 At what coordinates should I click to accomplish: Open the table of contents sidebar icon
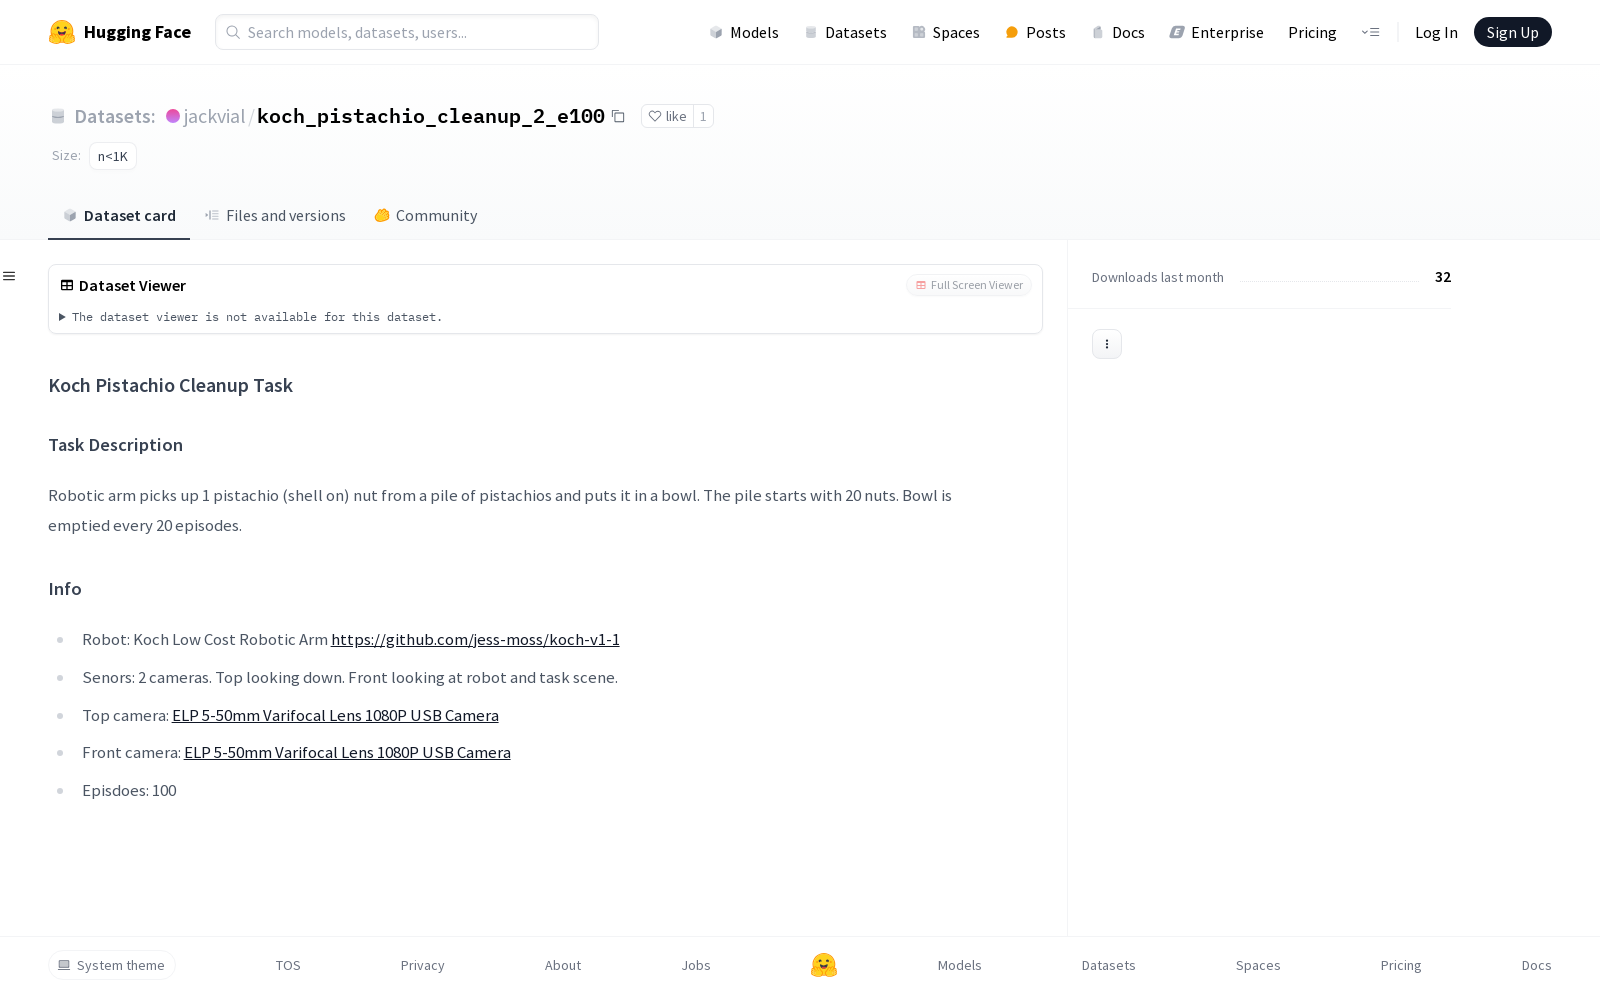9,276
